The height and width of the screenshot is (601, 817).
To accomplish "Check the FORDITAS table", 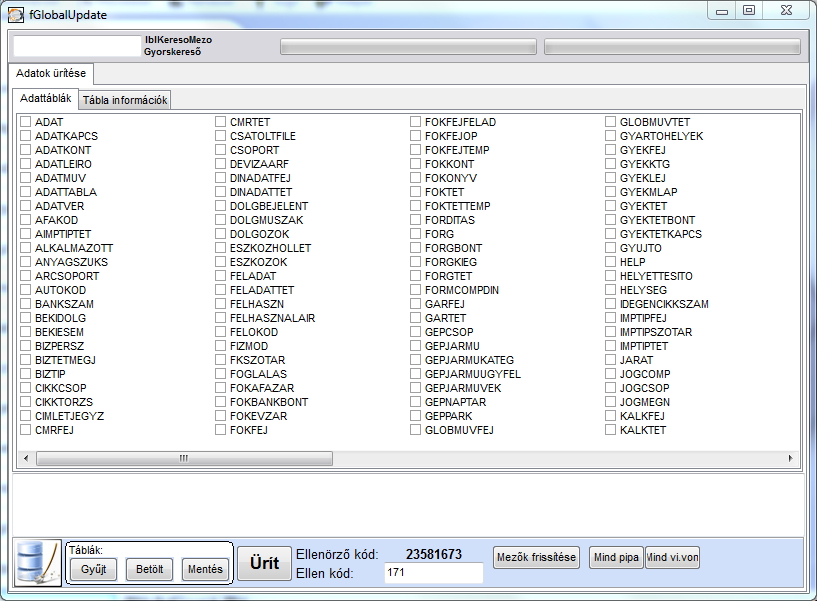I will pos(415,220).
